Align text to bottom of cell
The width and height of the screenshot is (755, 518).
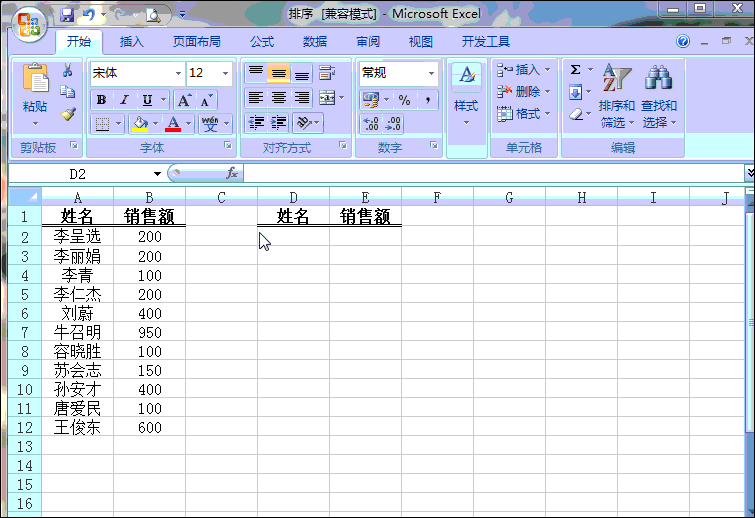tap(301, 73)
